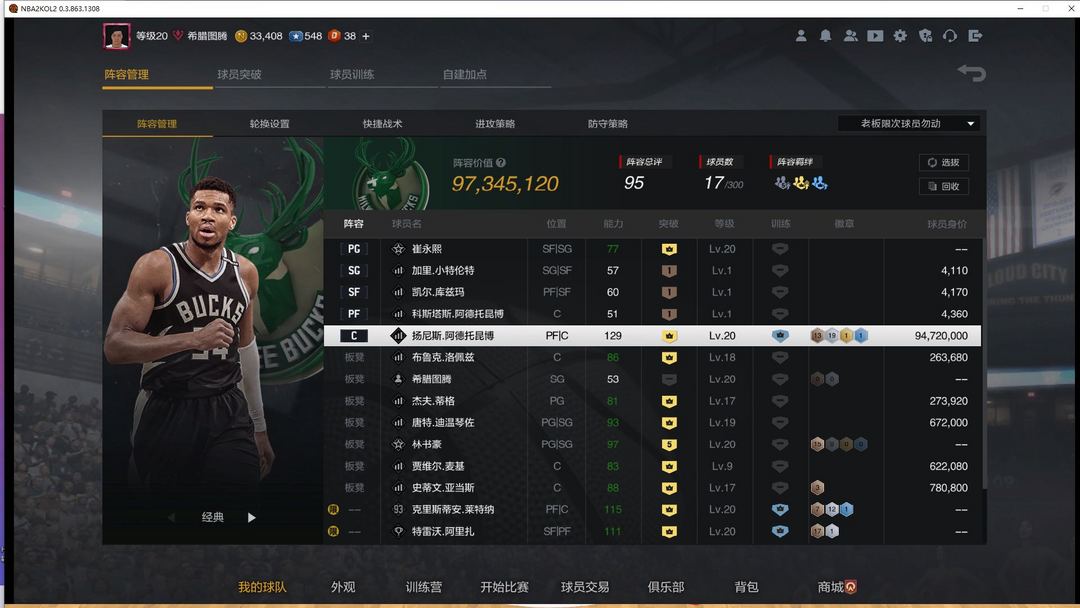Click the blue star currency 548

pos(305,36)
